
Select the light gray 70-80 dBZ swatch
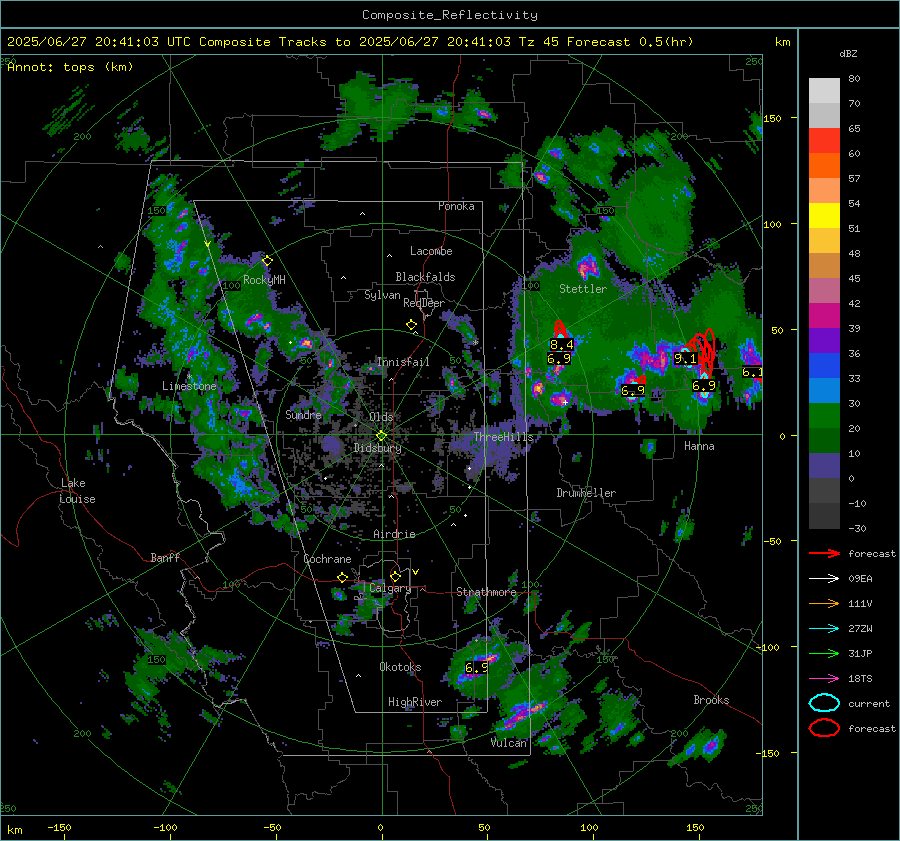(824, 91)
